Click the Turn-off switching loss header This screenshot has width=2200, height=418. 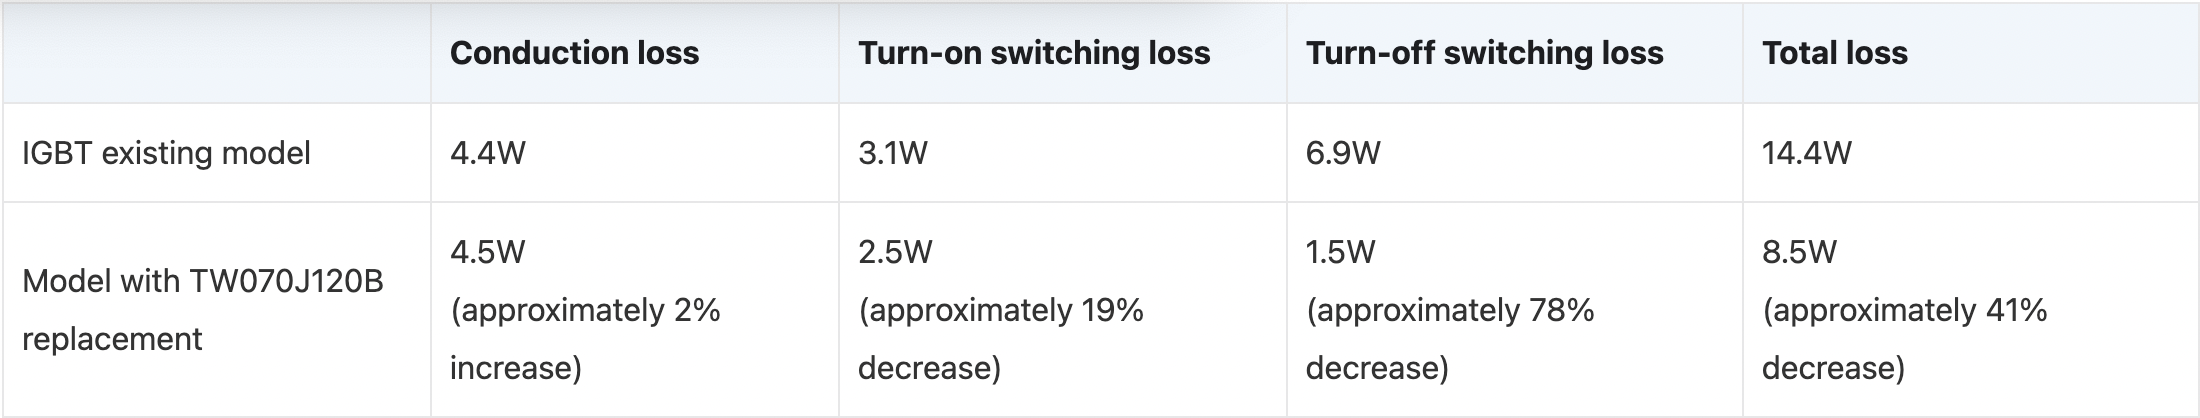(x=1484, y=53)
